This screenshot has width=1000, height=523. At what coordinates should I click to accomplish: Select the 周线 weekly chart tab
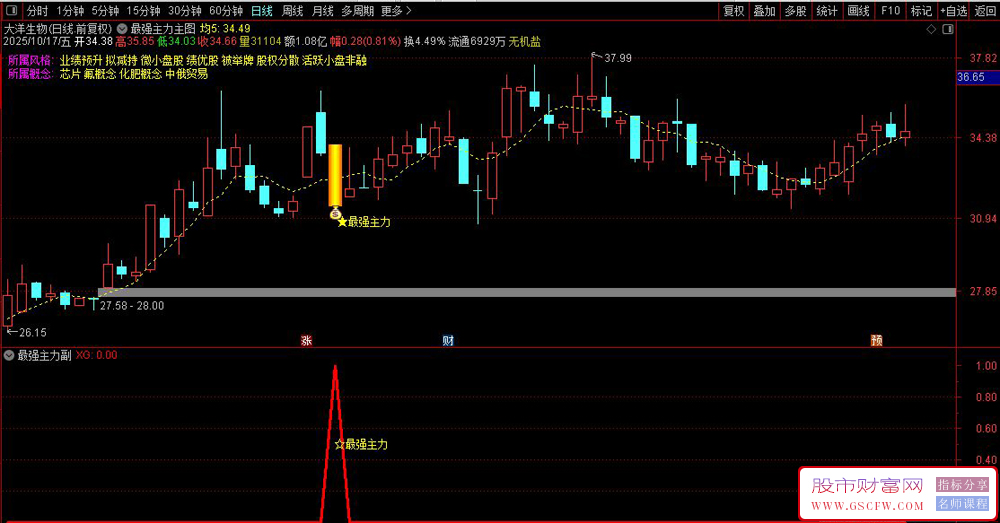[292, 10]
